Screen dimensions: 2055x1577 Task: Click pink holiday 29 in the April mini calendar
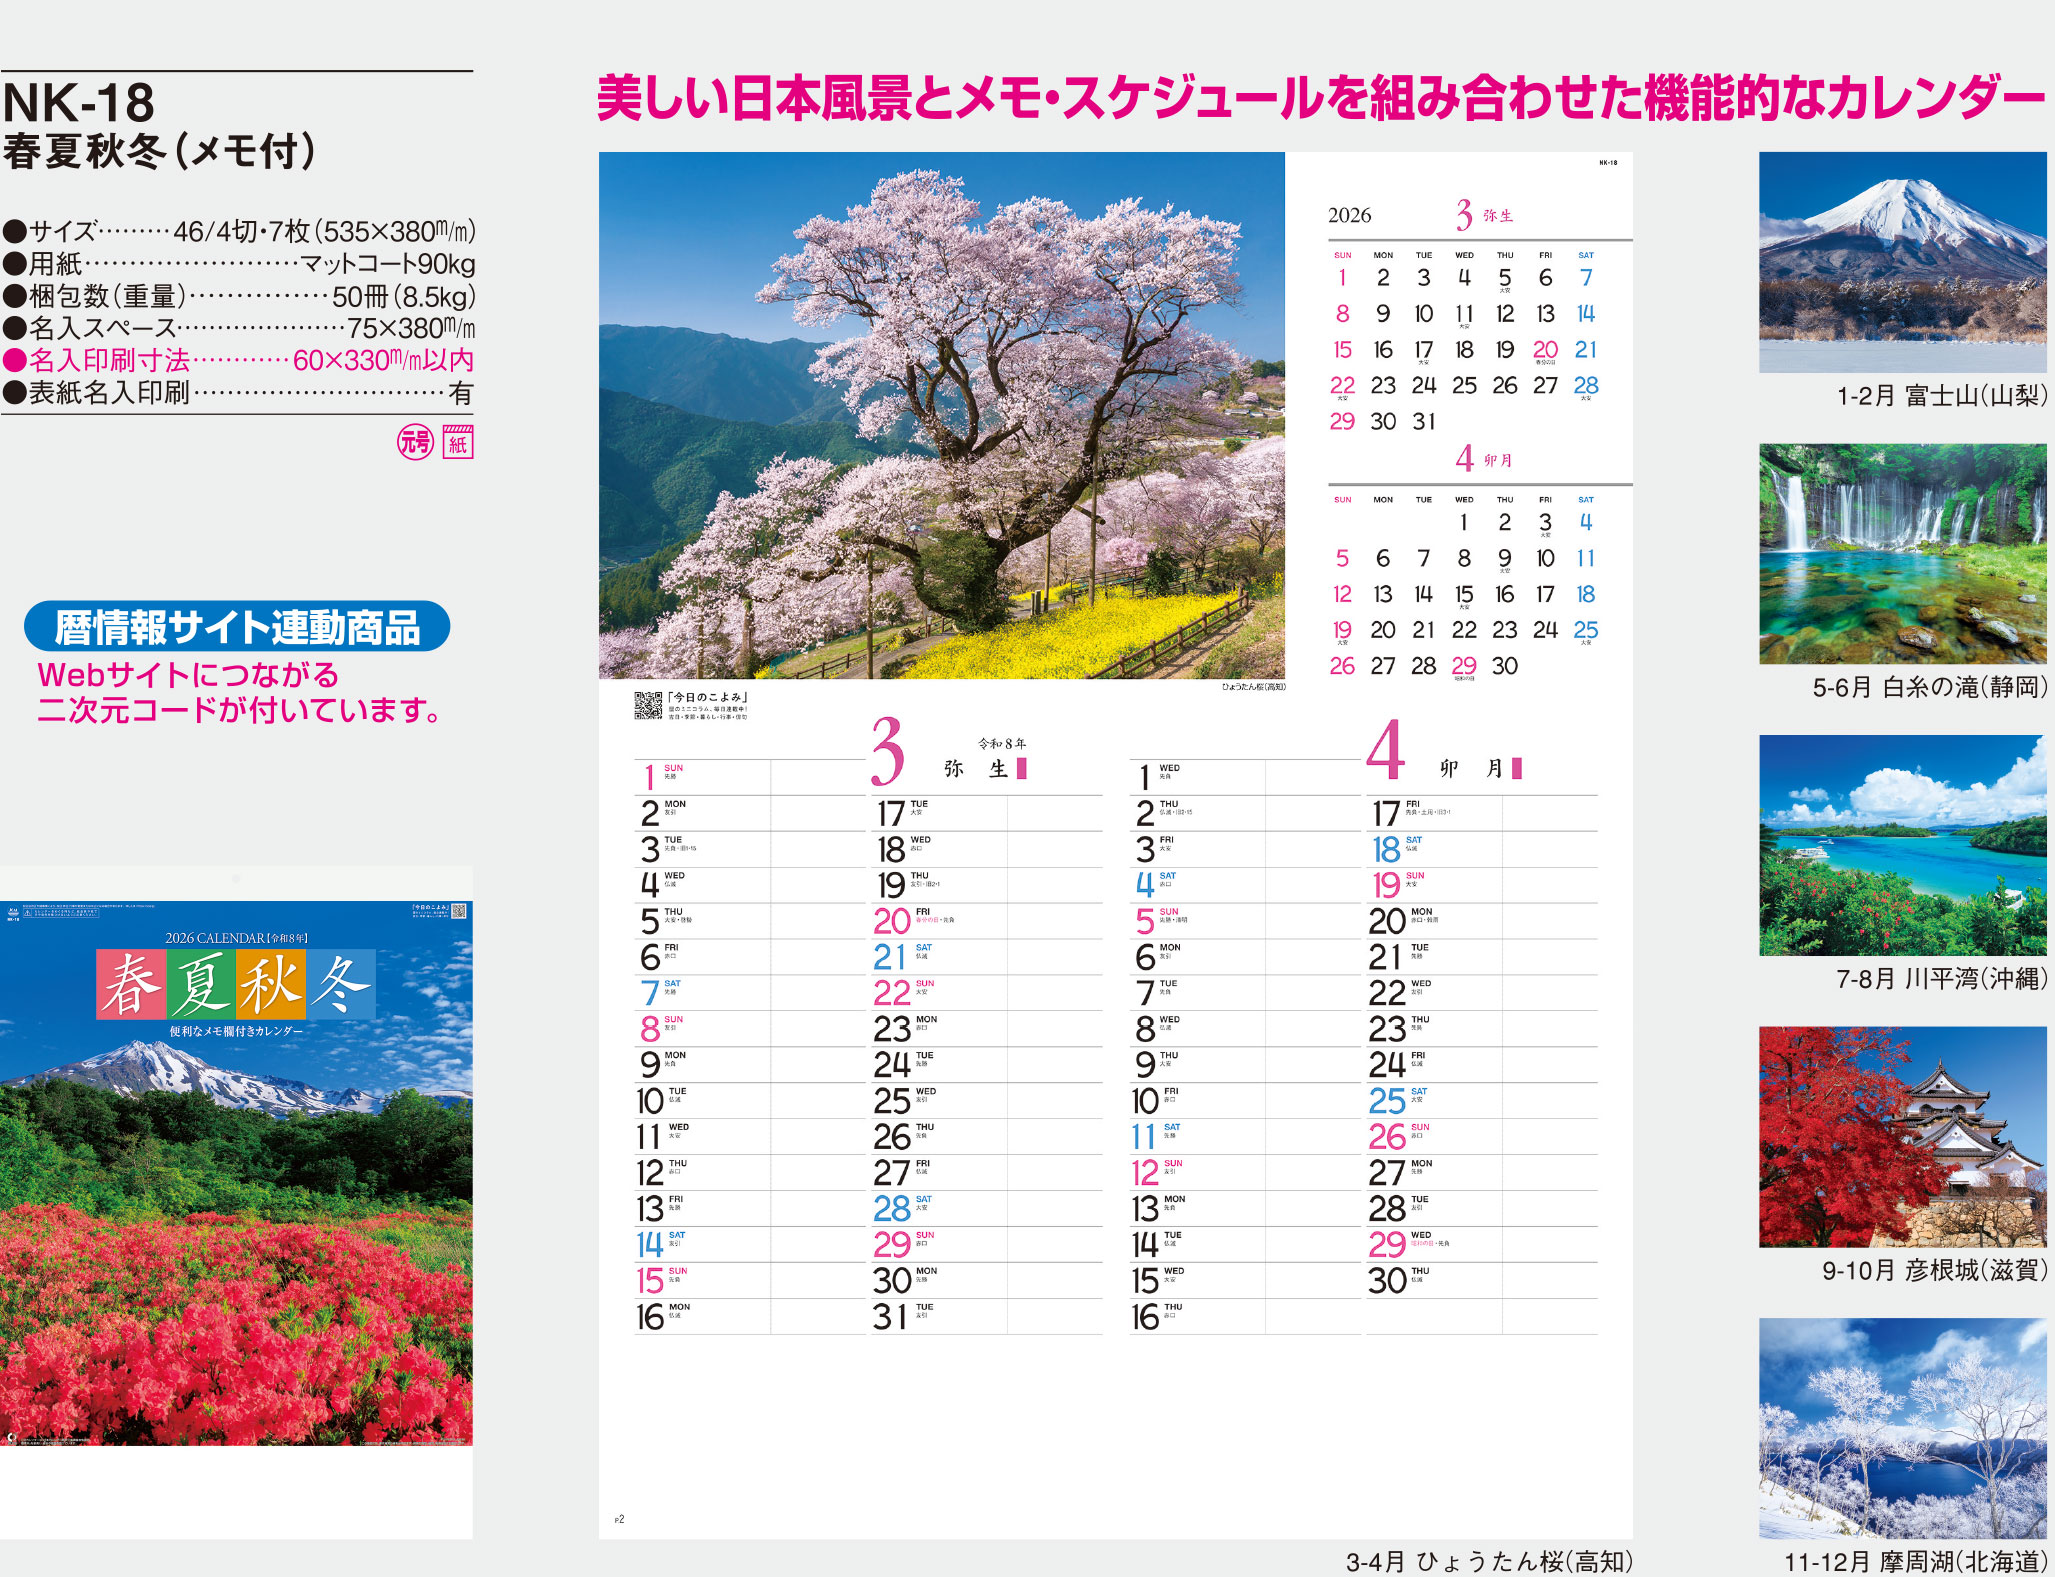pos(1464,666)
